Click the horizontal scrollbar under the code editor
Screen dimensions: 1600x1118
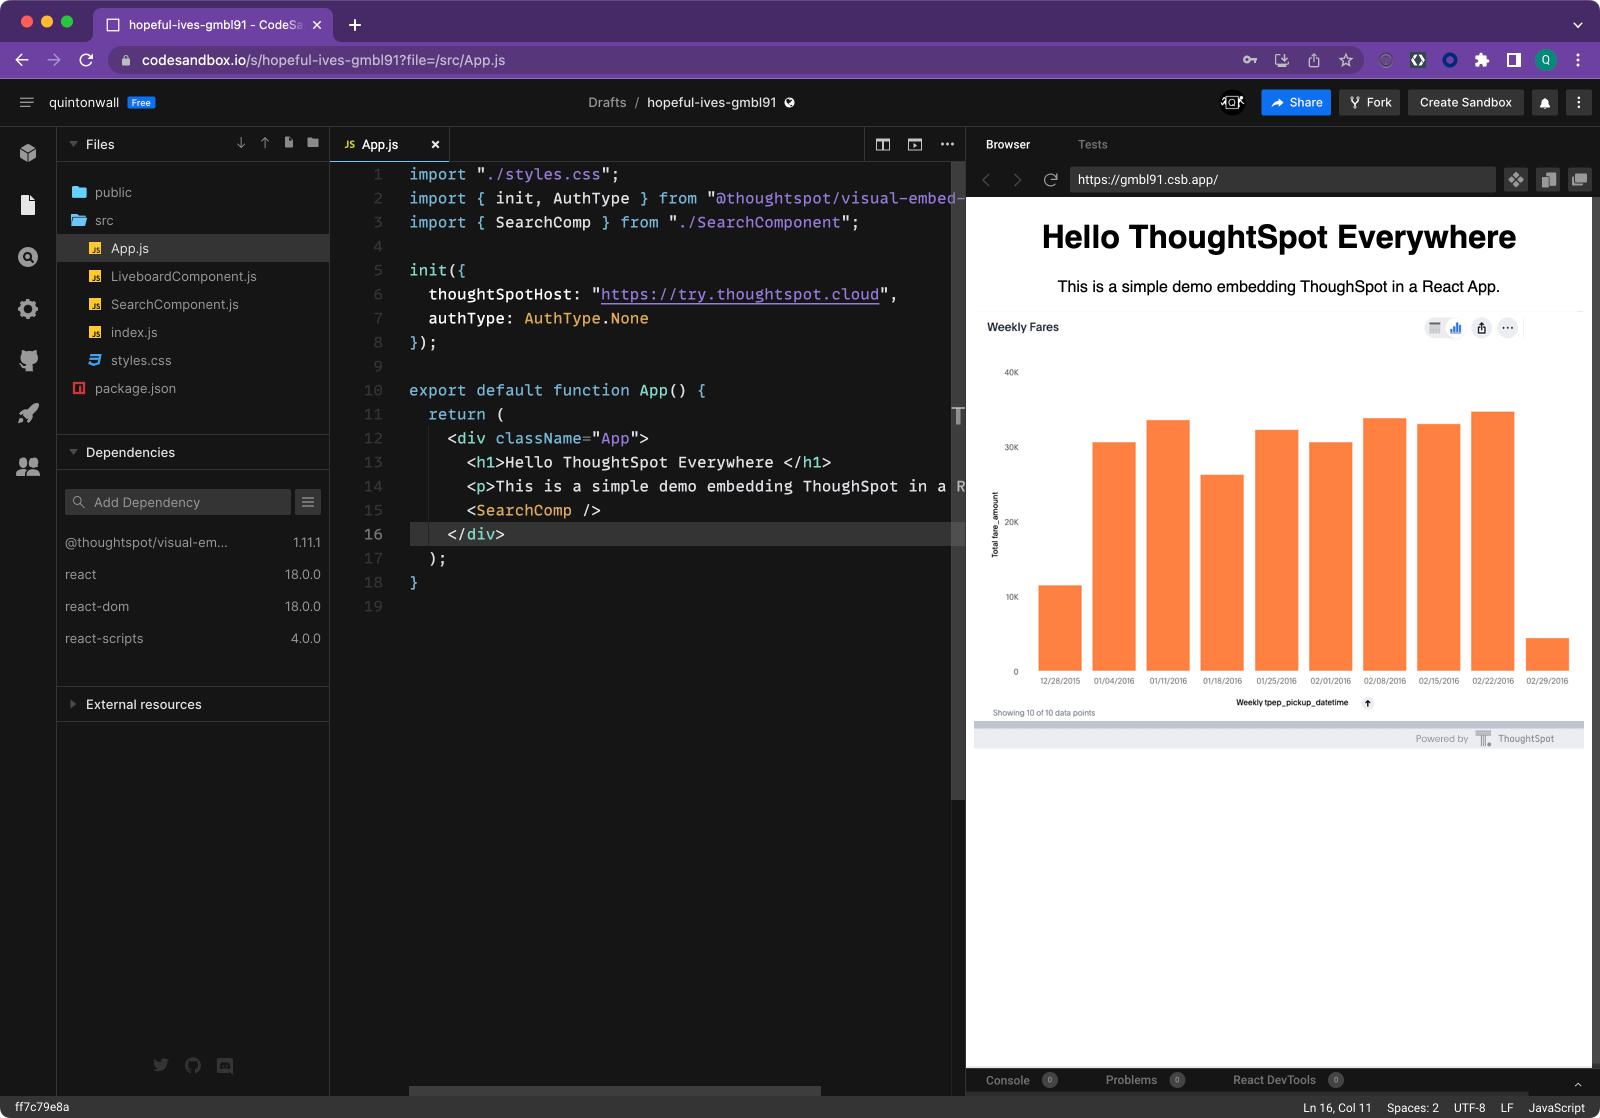point(614,1091)
